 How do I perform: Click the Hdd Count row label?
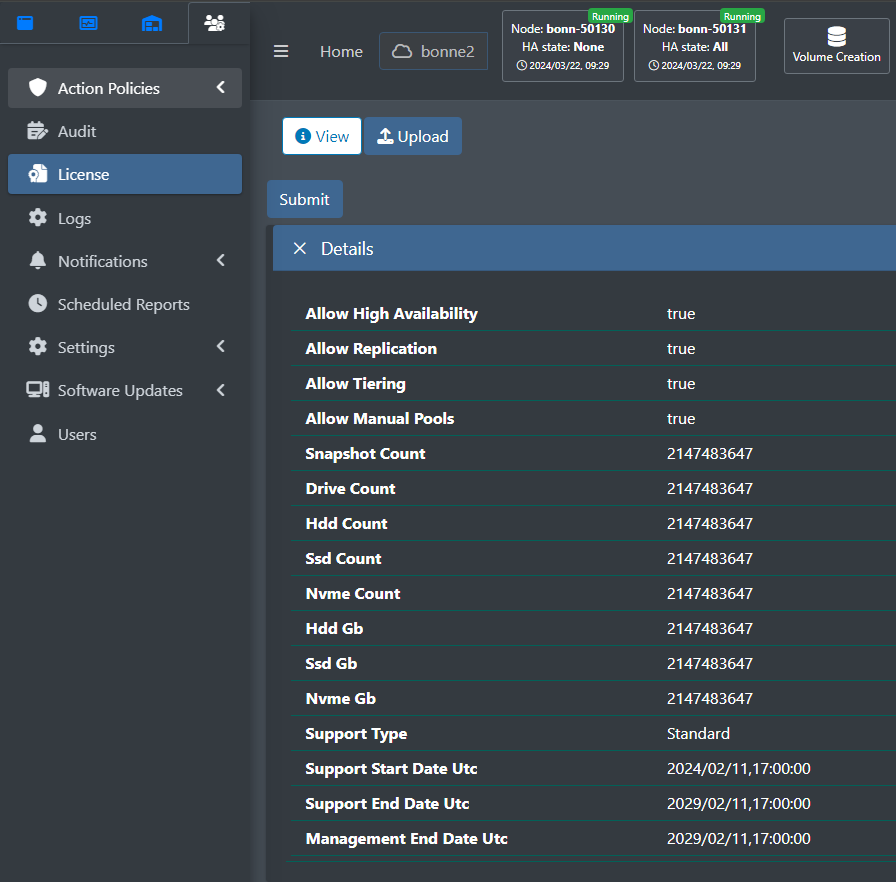(x=346, y=523)
